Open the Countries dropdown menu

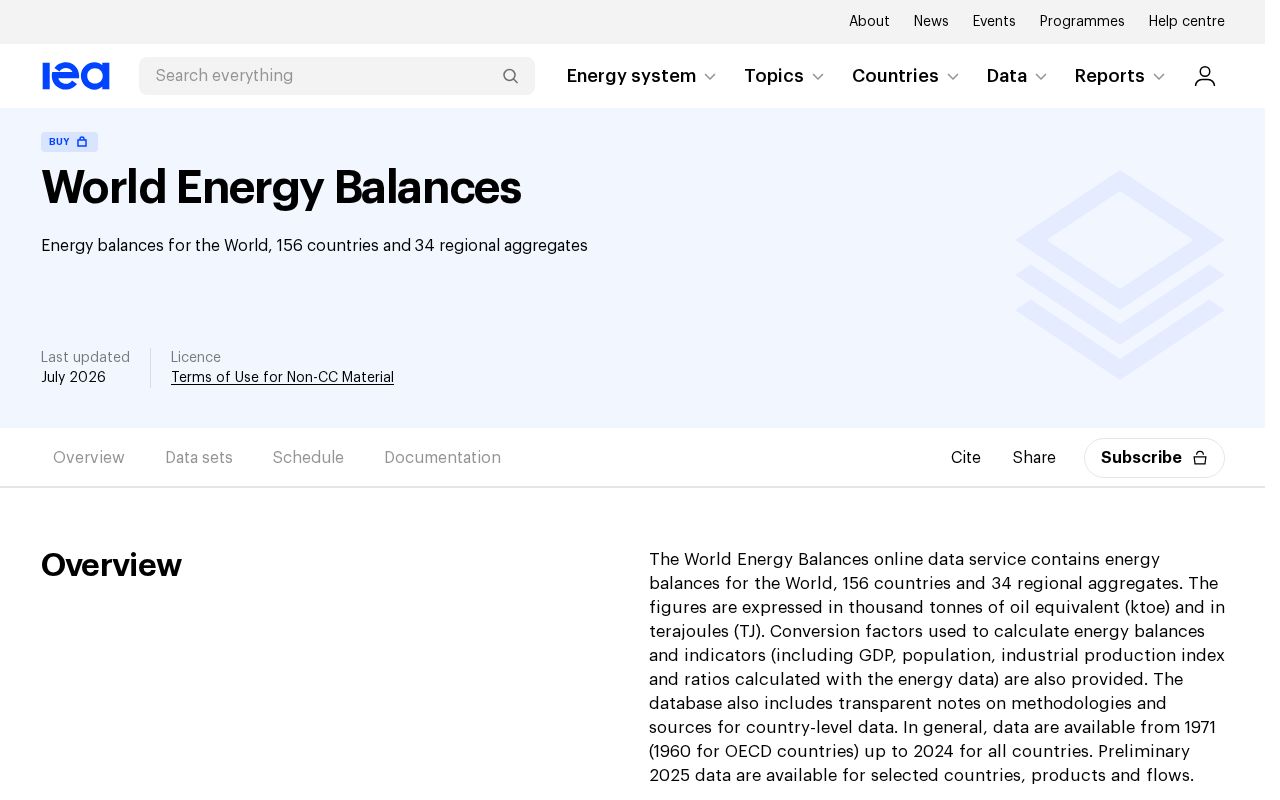point(906,76)
